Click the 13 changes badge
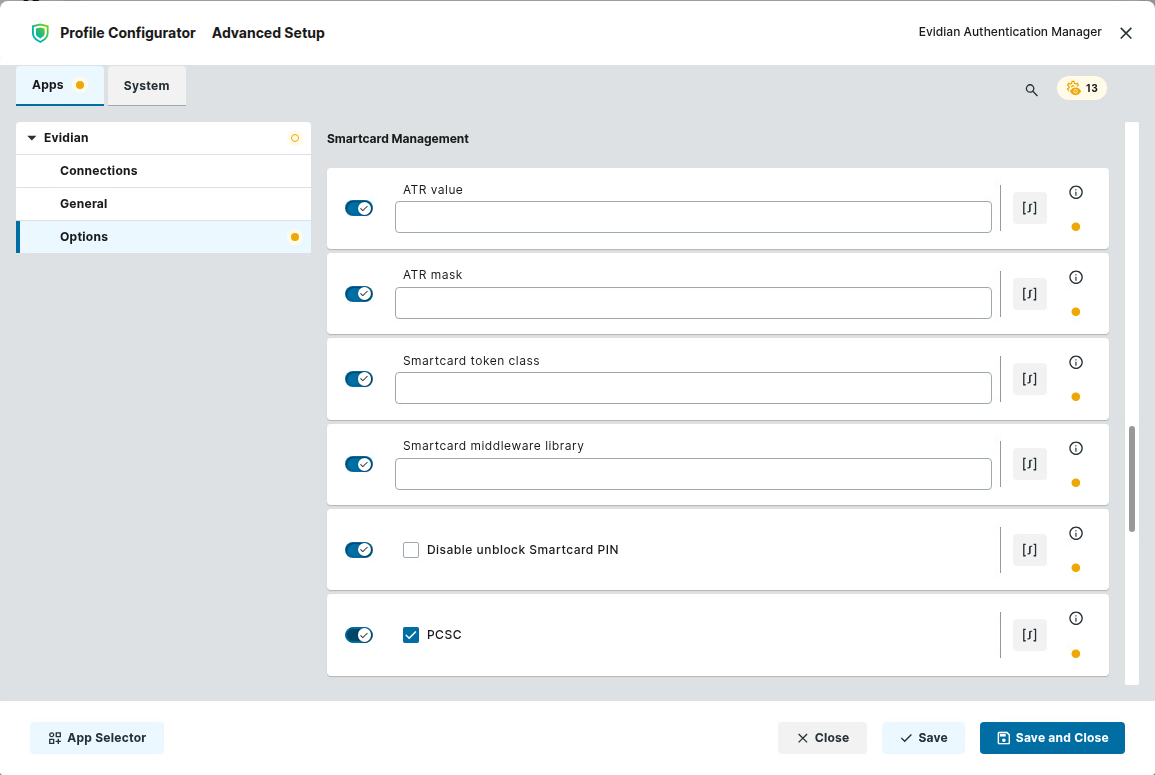The image size is (1155, 775). coord(1081,88)
